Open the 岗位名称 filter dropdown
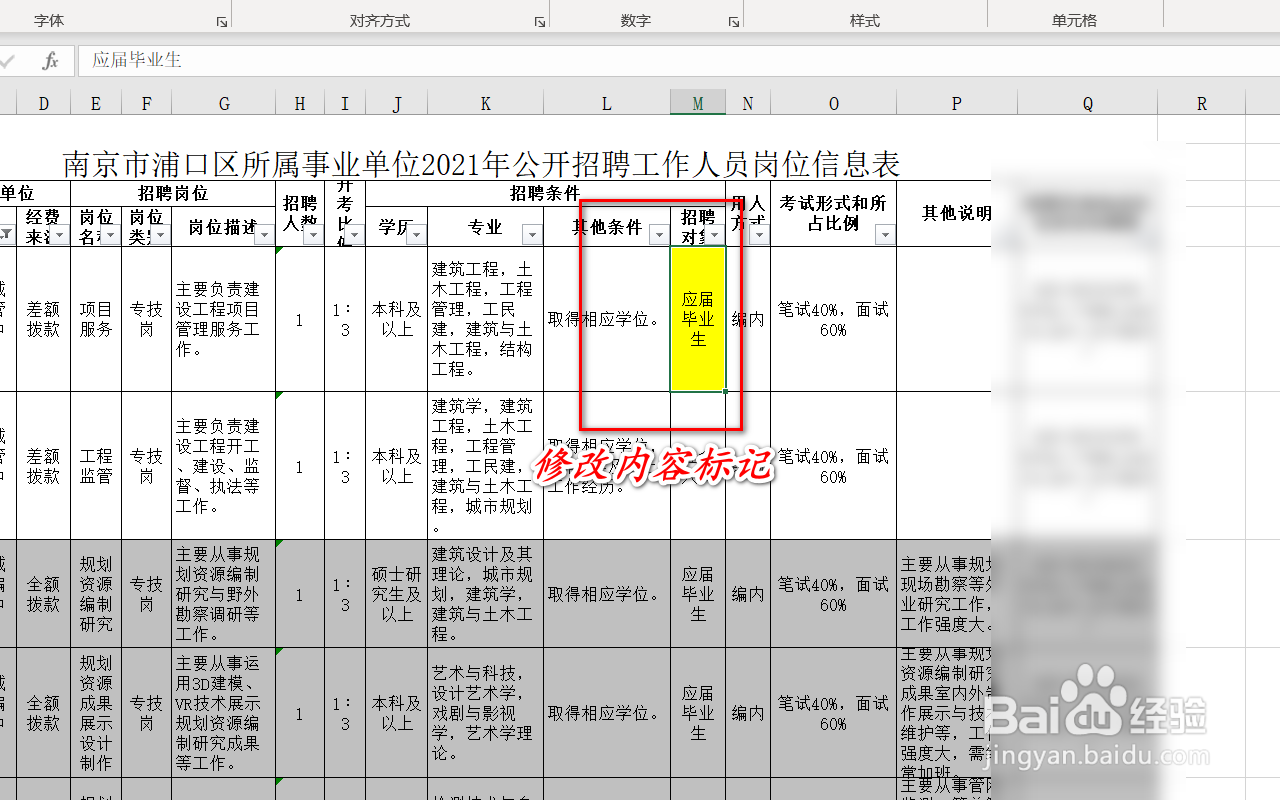 (x=111, y=235)
